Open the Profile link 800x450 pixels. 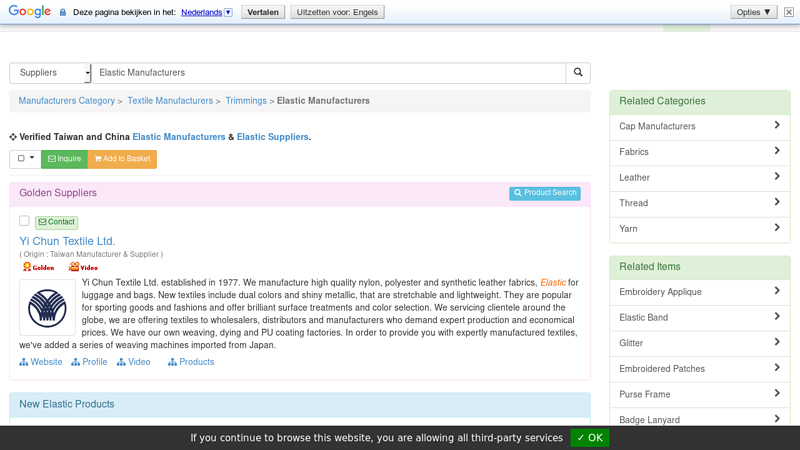coord(89,362)
